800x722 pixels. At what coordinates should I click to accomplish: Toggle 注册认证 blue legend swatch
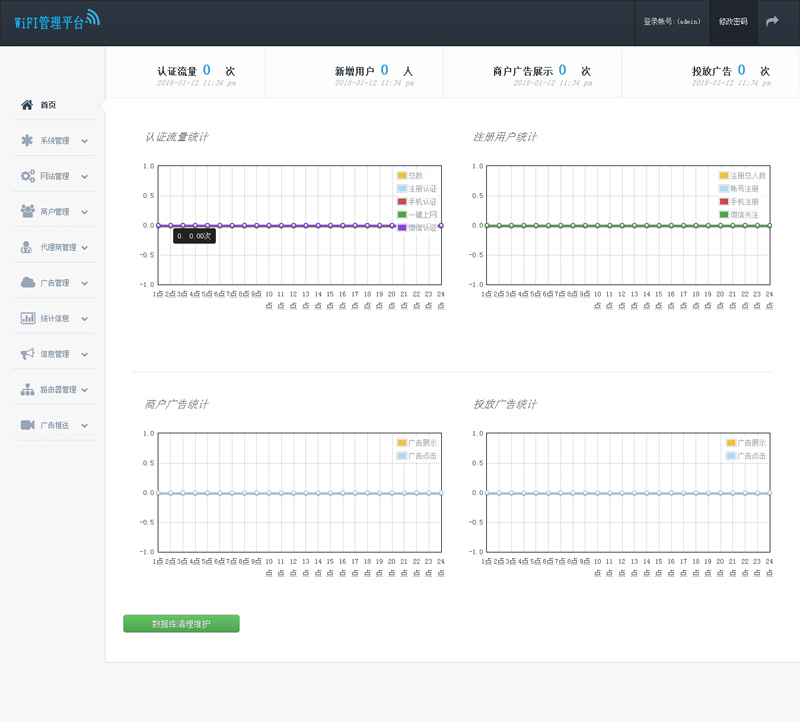point(402,189)
